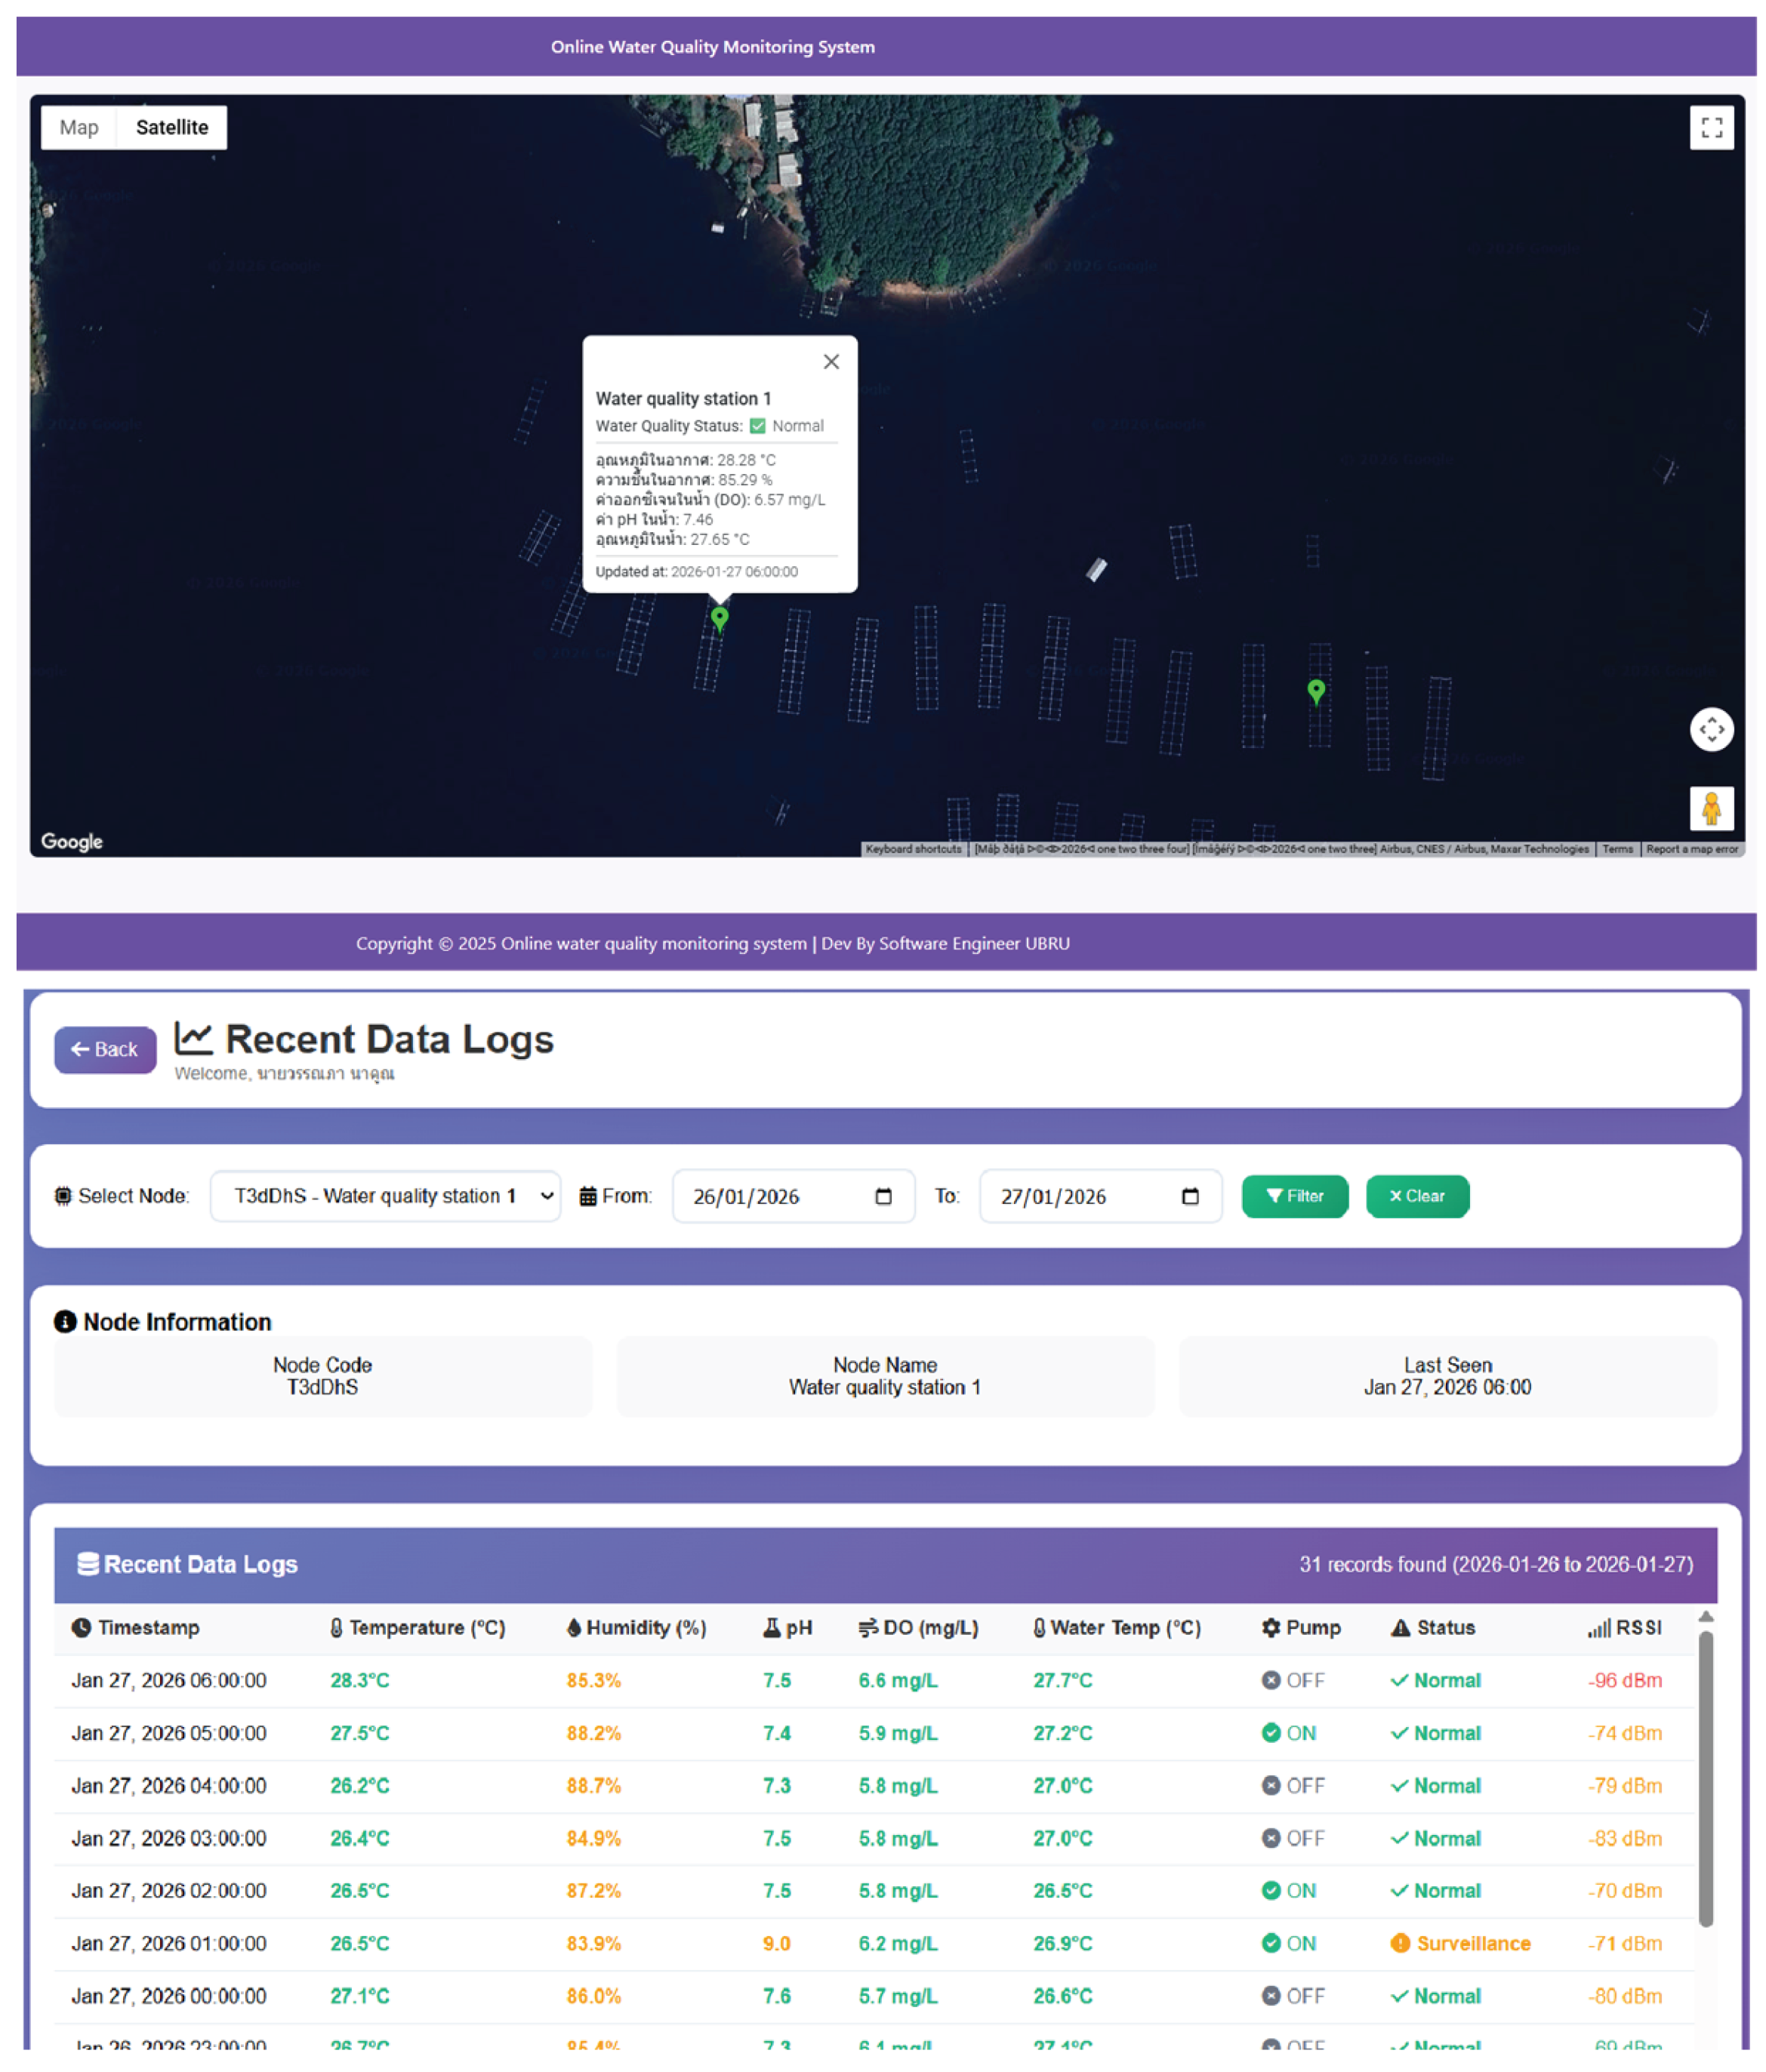Go back using the Back button
The width and height of the screenshot is (1766, 2072).
point(105,1049)
